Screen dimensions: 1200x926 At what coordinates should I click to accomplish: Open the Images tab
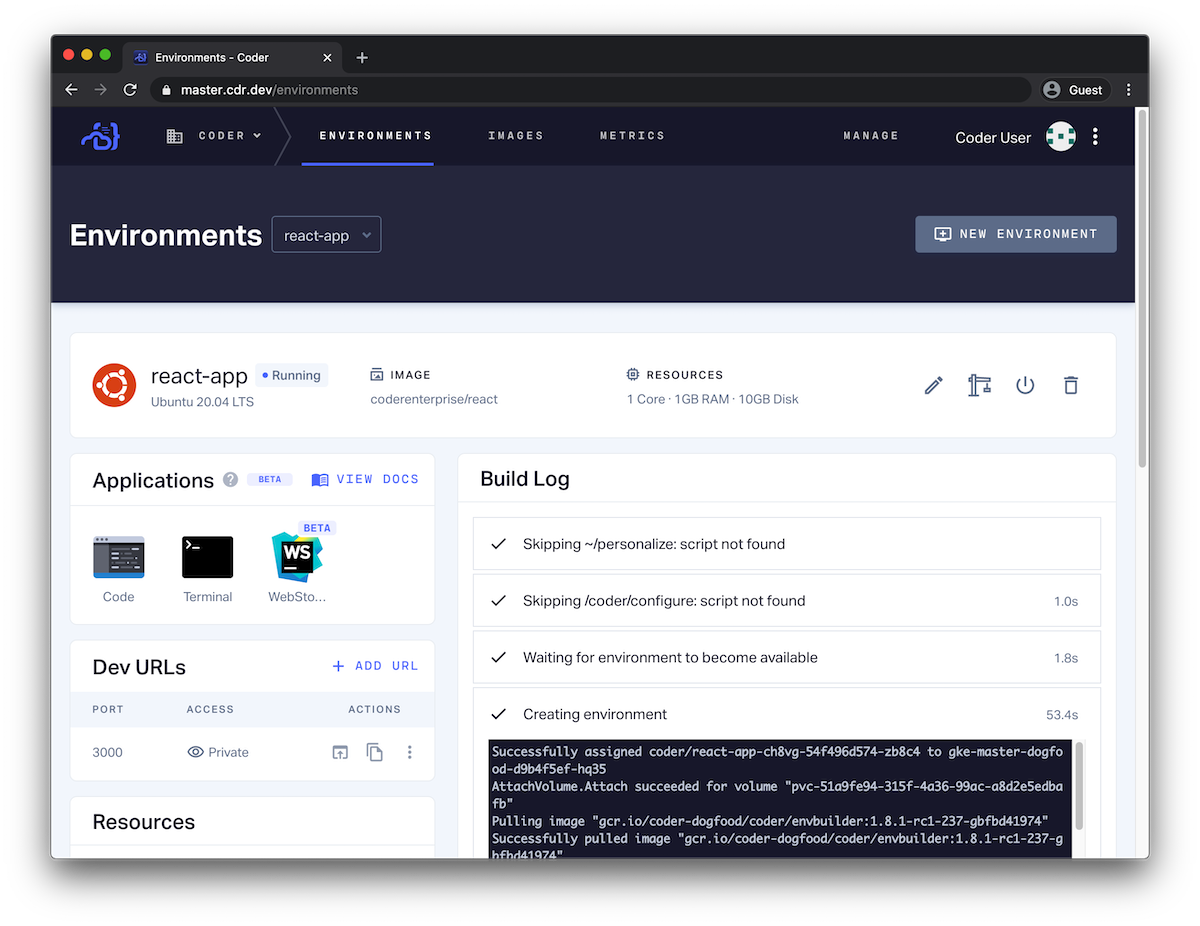click(x=516, y=136)
